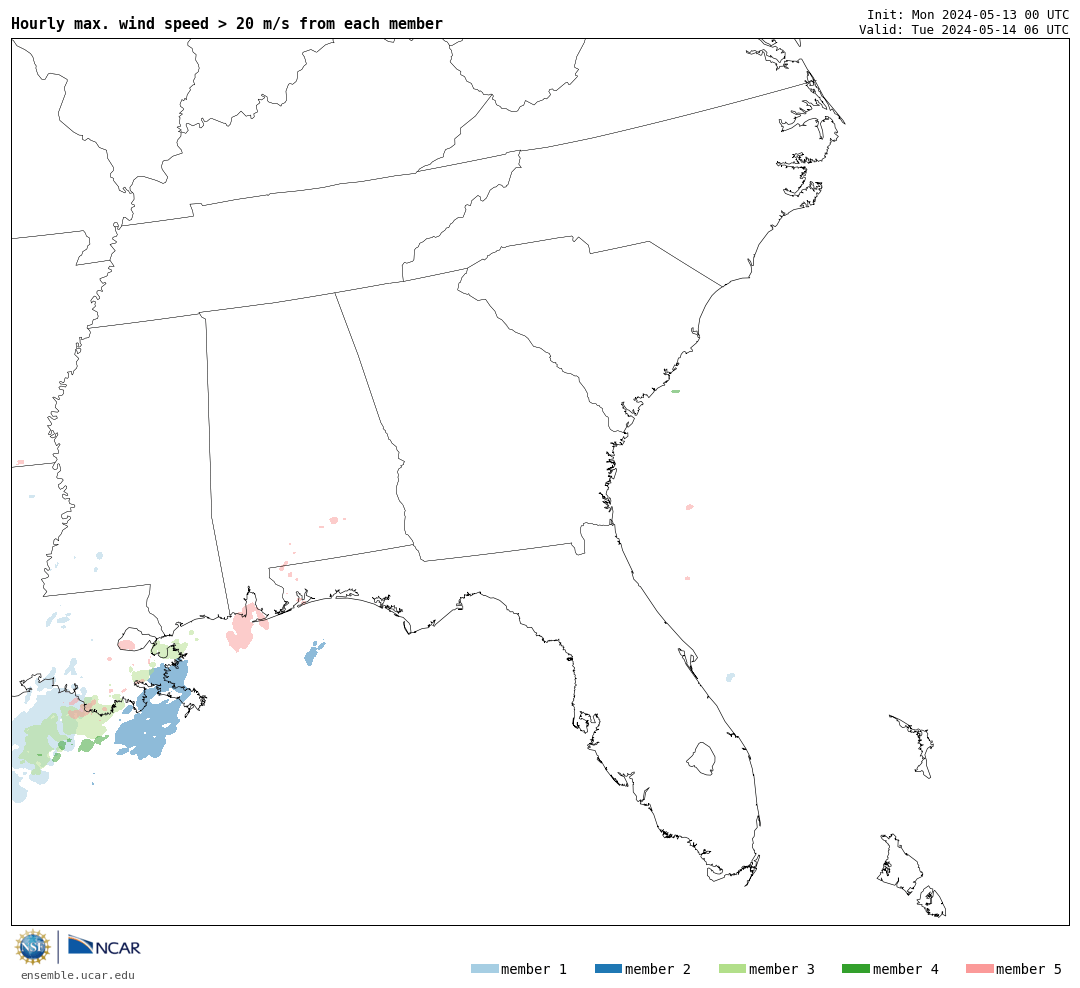The width and height of the screenshot is (1080, 988).
Task: Click the small green patch off South Carolina coast
Action: [x=676, y=391]
